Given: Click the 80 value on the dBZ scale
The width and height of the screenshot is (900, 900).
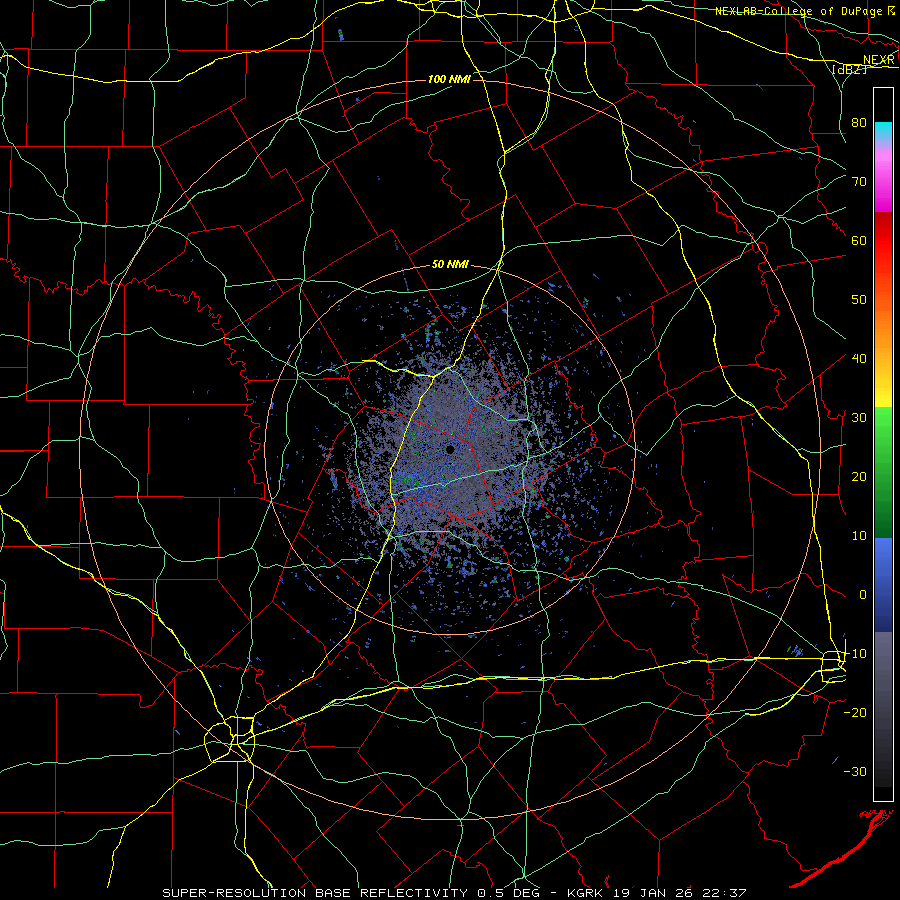Looking at the screenshot, I should pyautogui.click(x=859, y=122).
